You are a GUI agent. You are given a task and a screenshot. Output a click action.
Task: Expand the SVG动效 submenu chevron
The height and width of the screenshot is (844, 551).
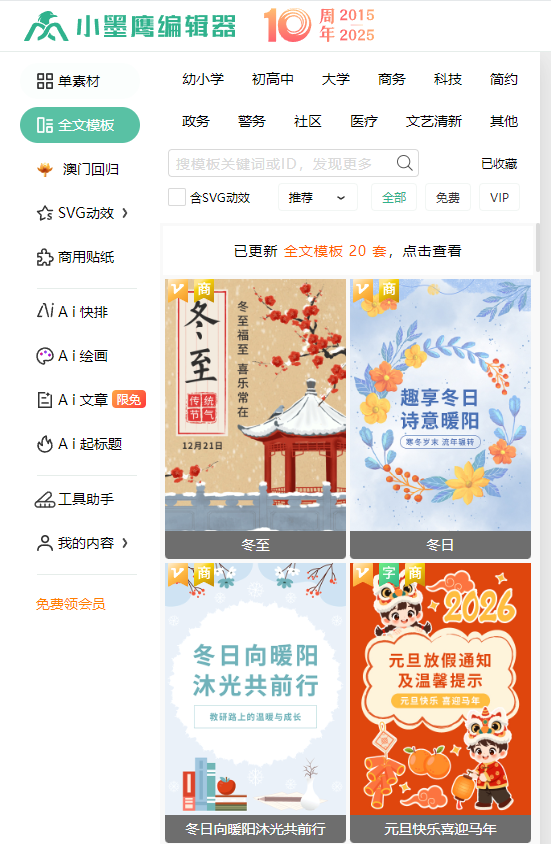point(125,213)
